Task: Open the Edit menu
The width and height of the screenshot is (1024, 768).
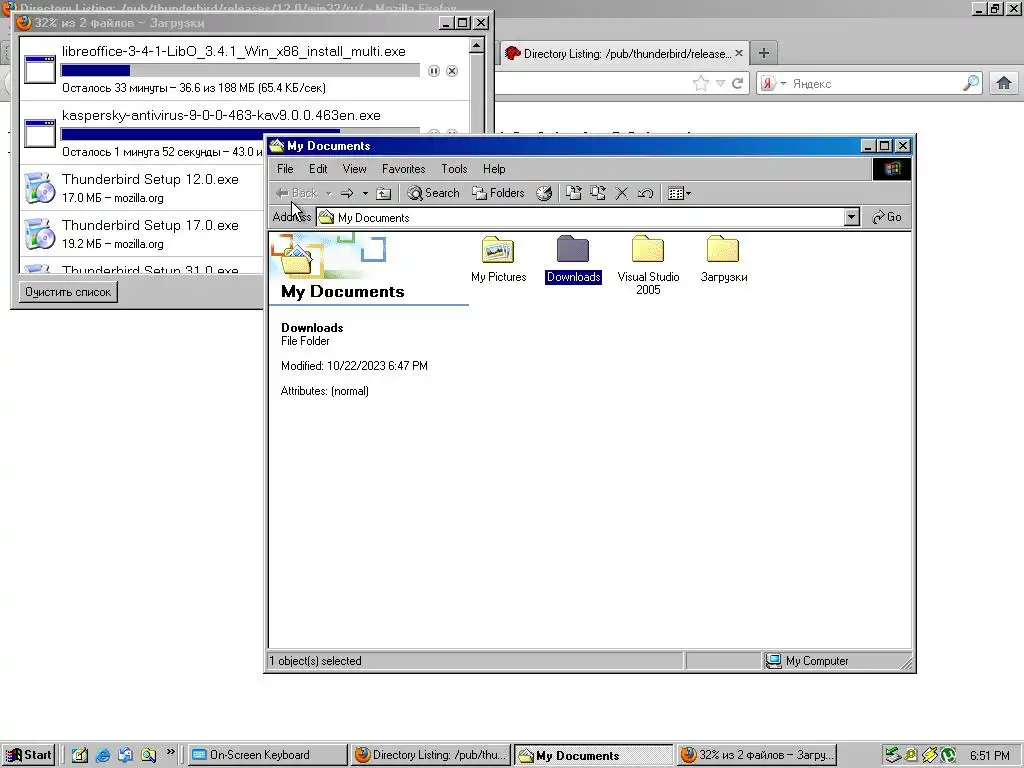Action: (318, 169)
